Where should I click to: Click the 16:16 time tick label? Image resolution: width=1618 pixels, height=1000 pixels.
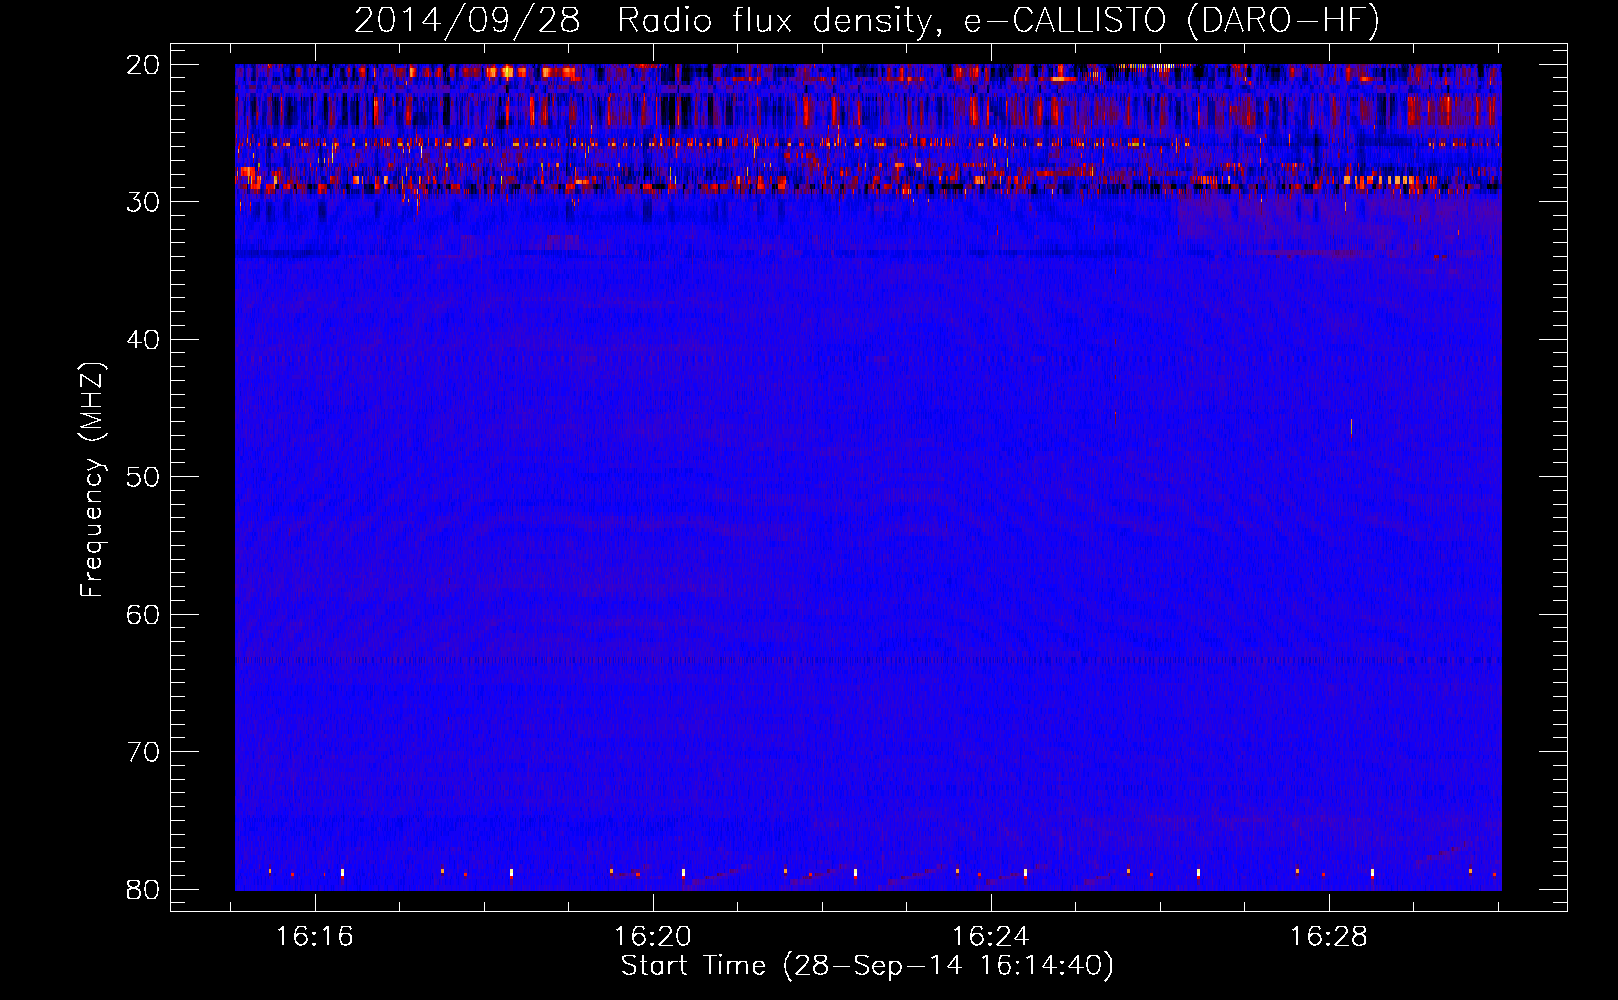coord(315,937)
